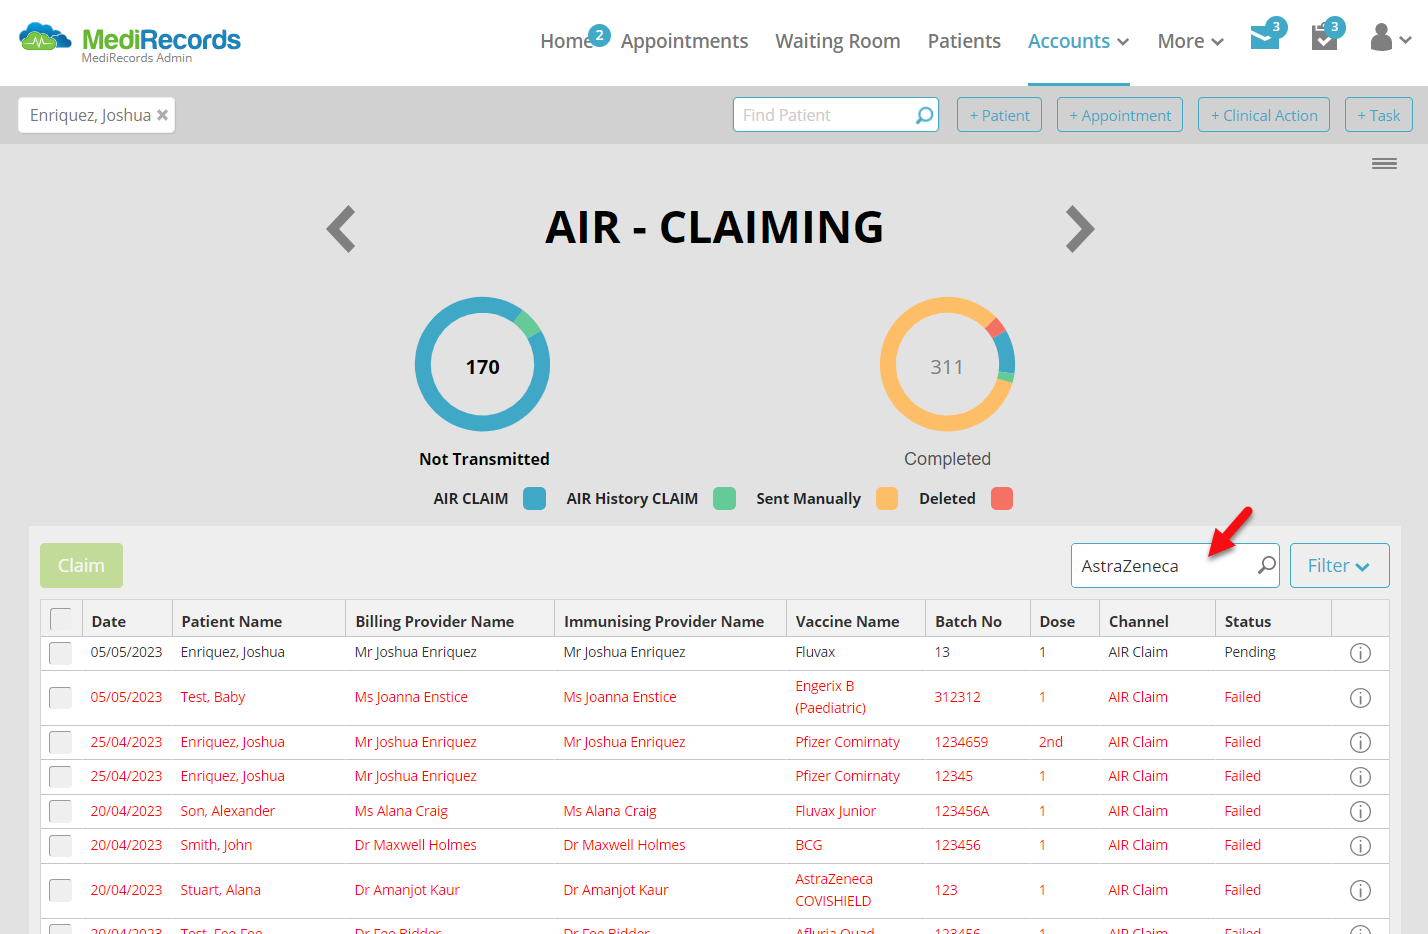Click the AstraZeneca search magnifier icon

pyautogui.click(x=1266, y=565)
